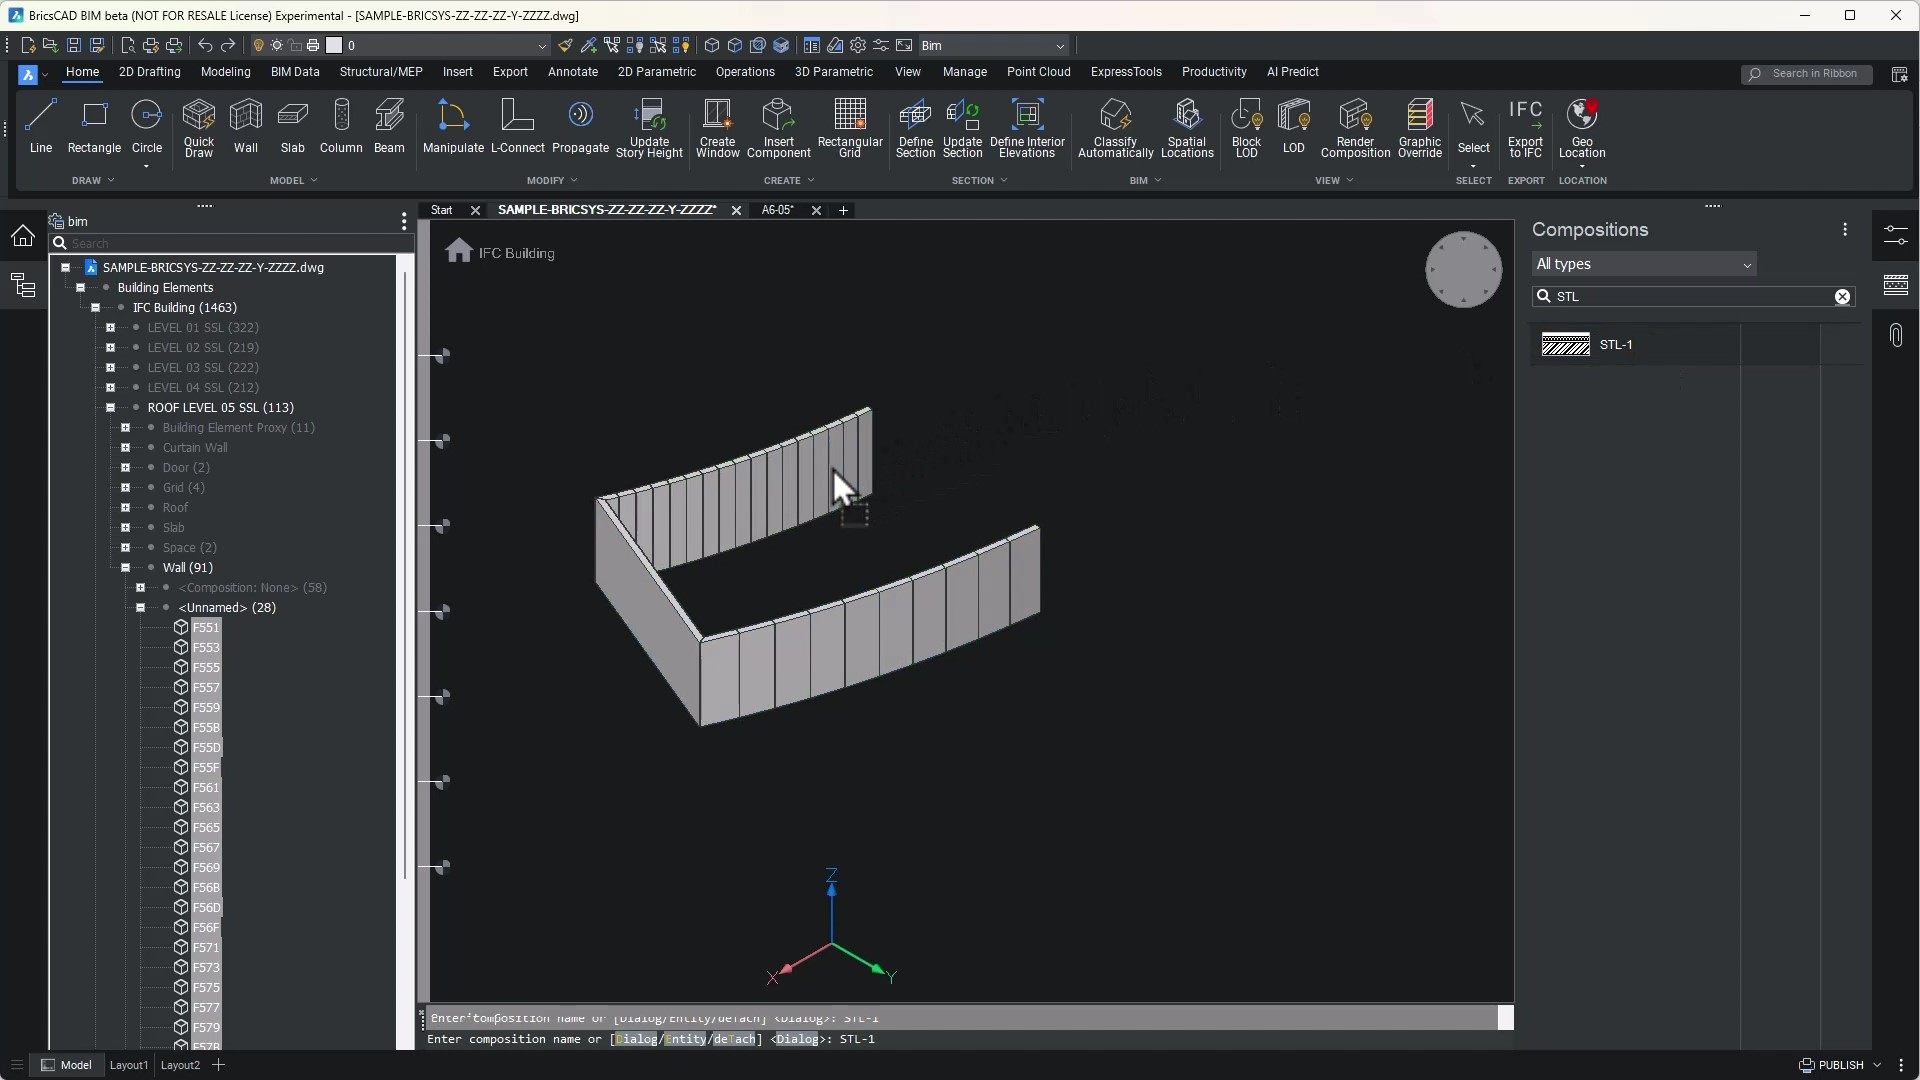This screenshot has width=1920, height=1080.
Task: Toggle visibility dot for LEVEL 01 SSL
Action: point(136,328)
